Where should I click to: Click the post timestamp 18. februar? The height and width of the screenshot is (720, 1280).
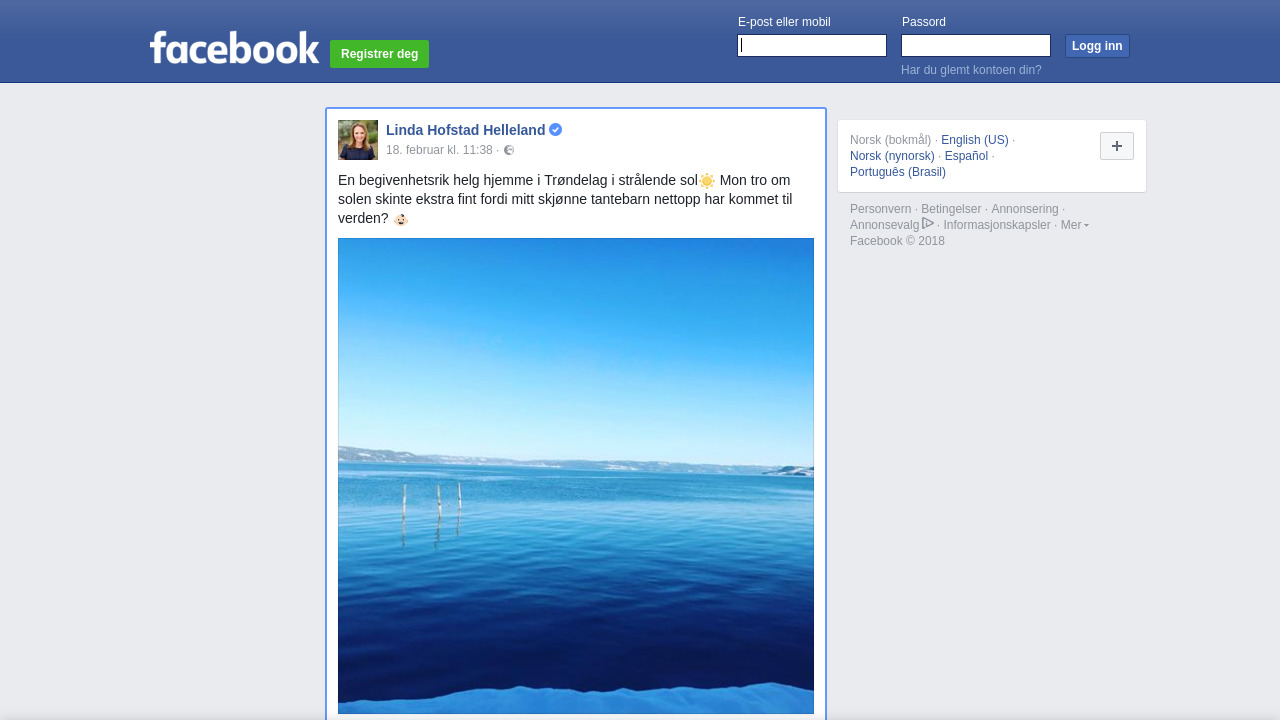tap(439, 150)
